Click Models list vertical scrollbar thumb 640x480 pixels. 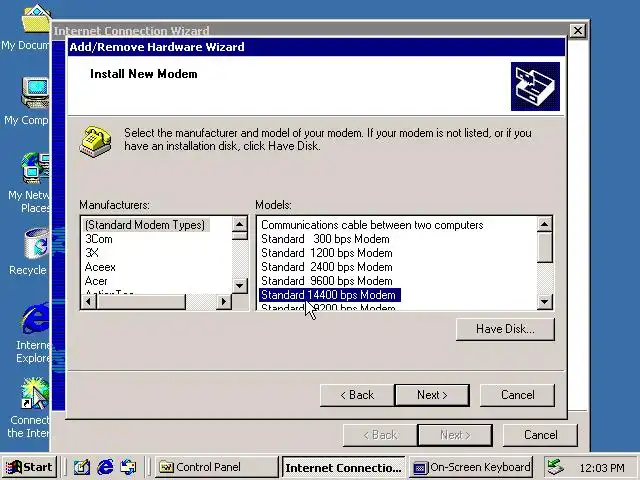545,247
